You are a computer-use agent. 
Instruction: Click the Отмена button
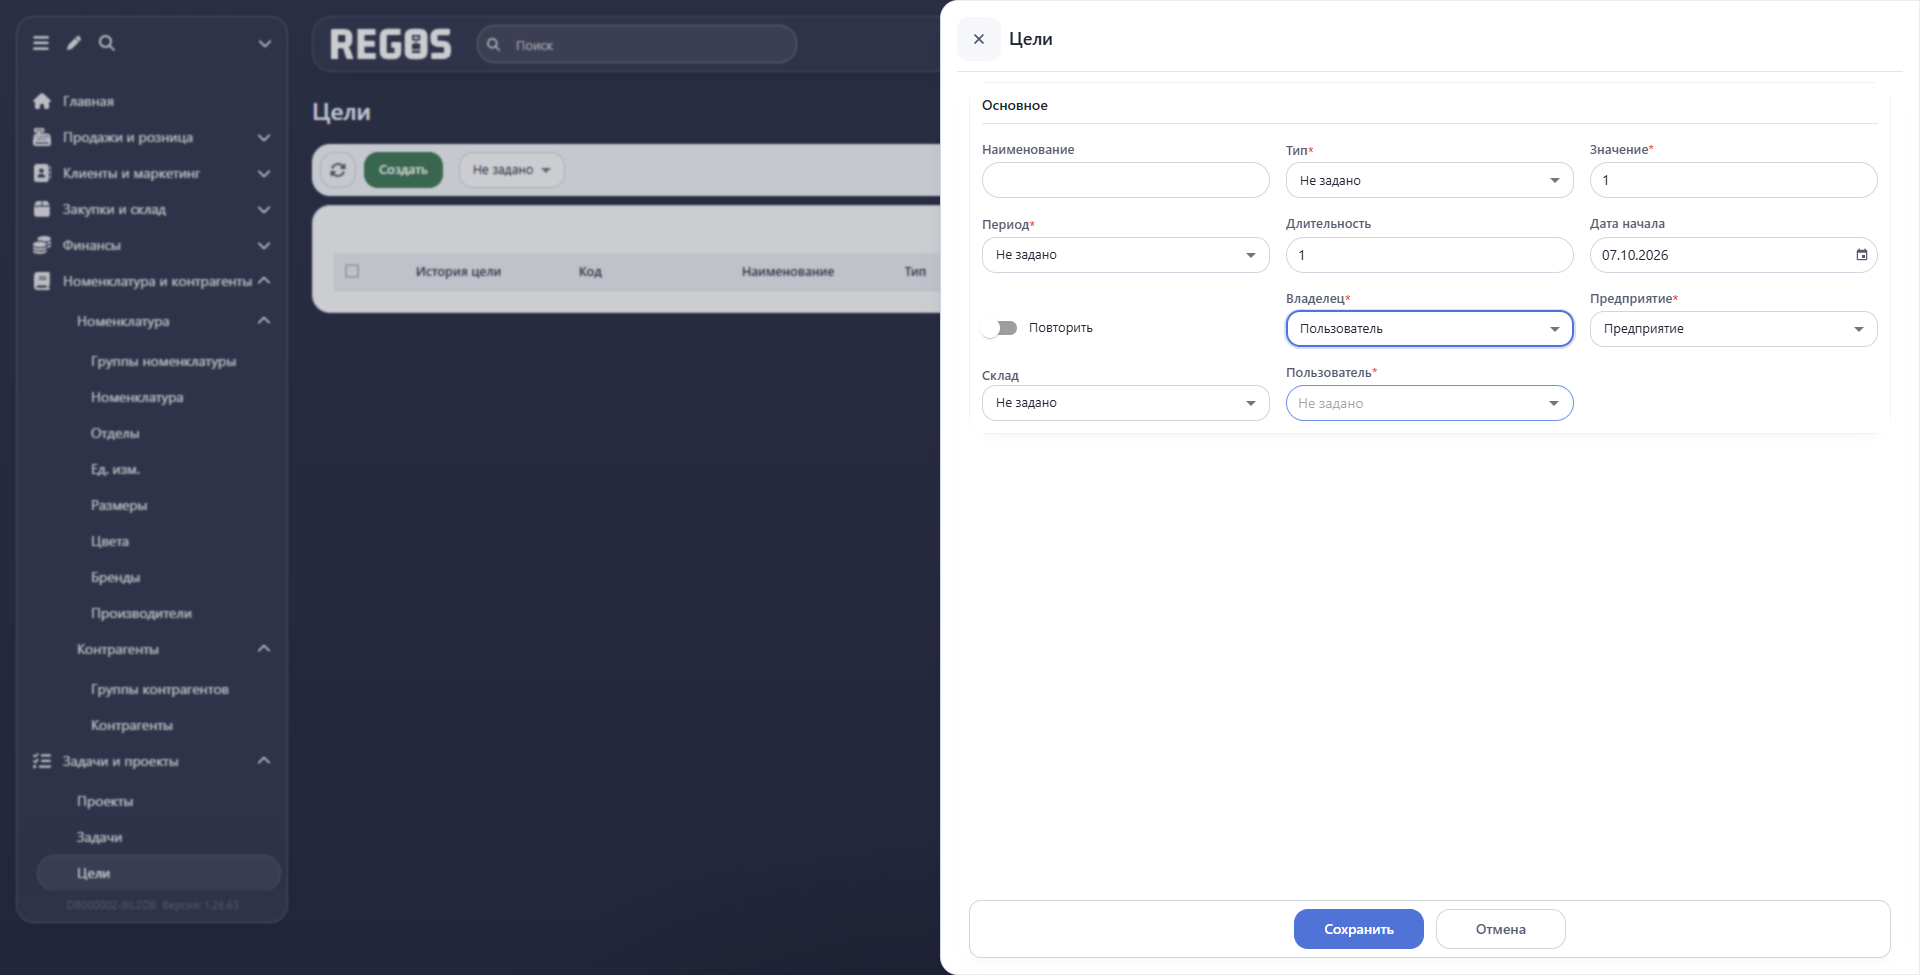pyautogui.click(x=1500, y=929)
